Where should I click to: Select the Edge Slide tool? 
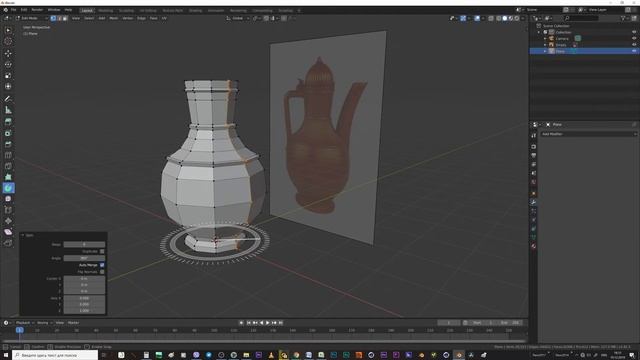pos(8,210)
